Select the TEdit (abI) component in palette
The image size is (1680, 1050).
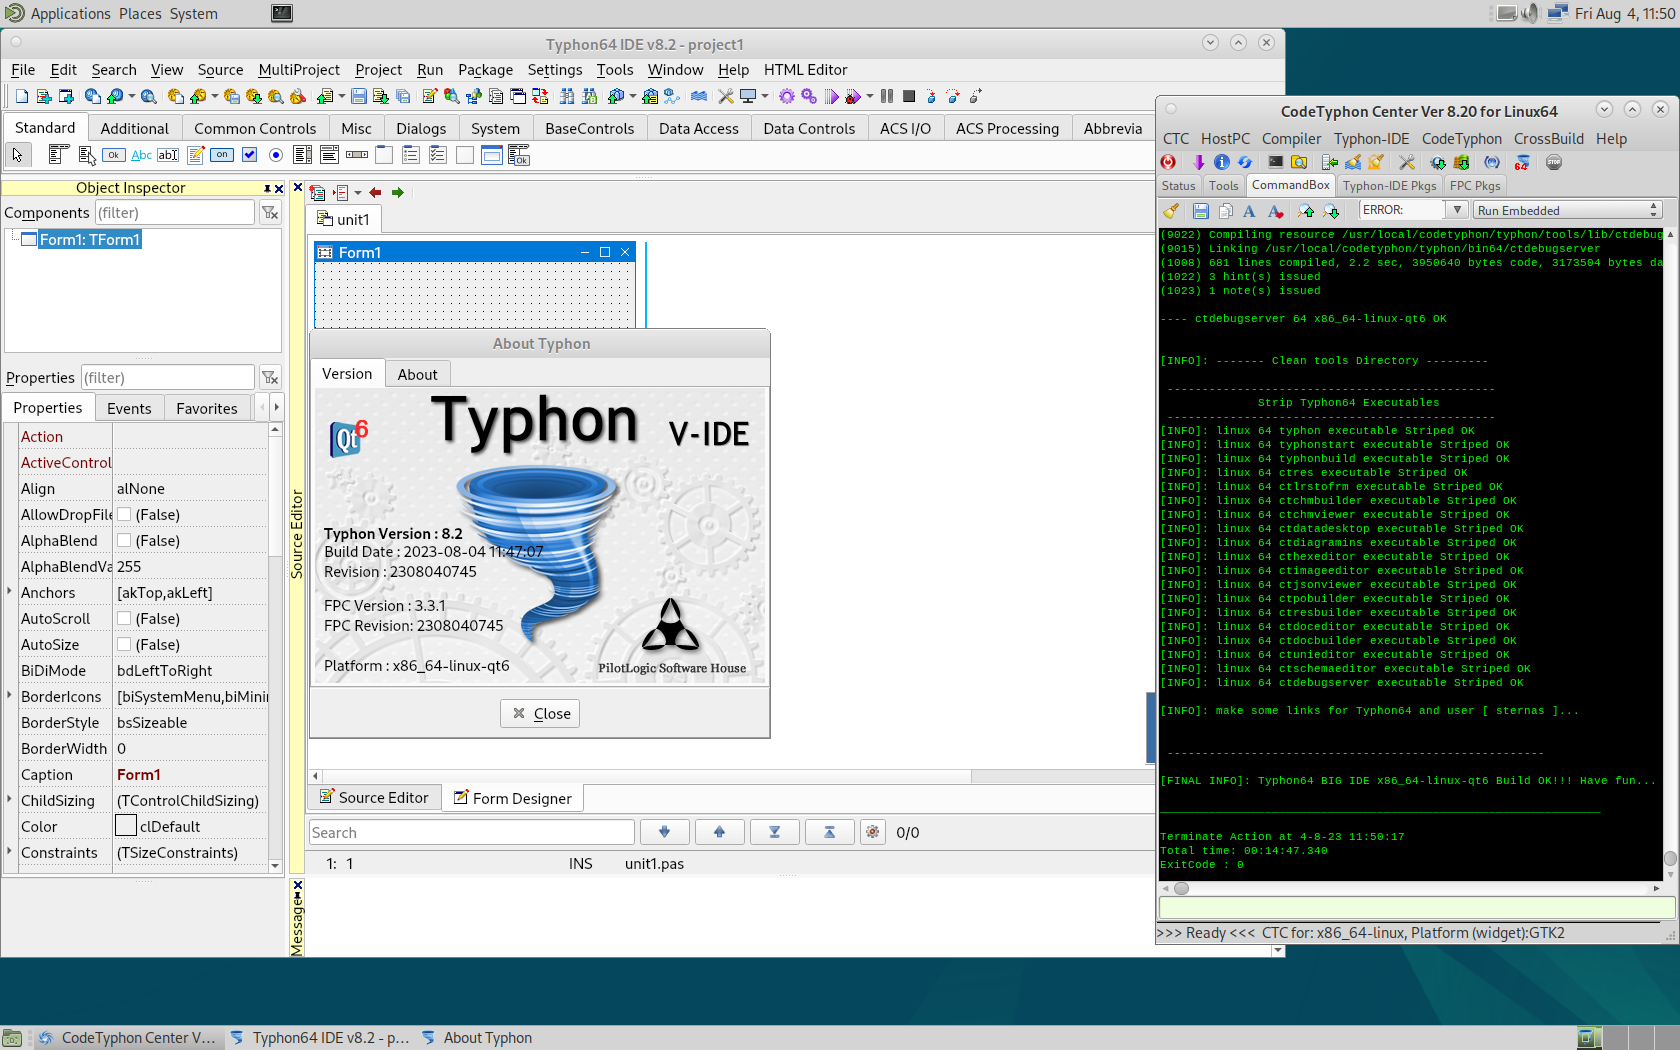point(168,155)
